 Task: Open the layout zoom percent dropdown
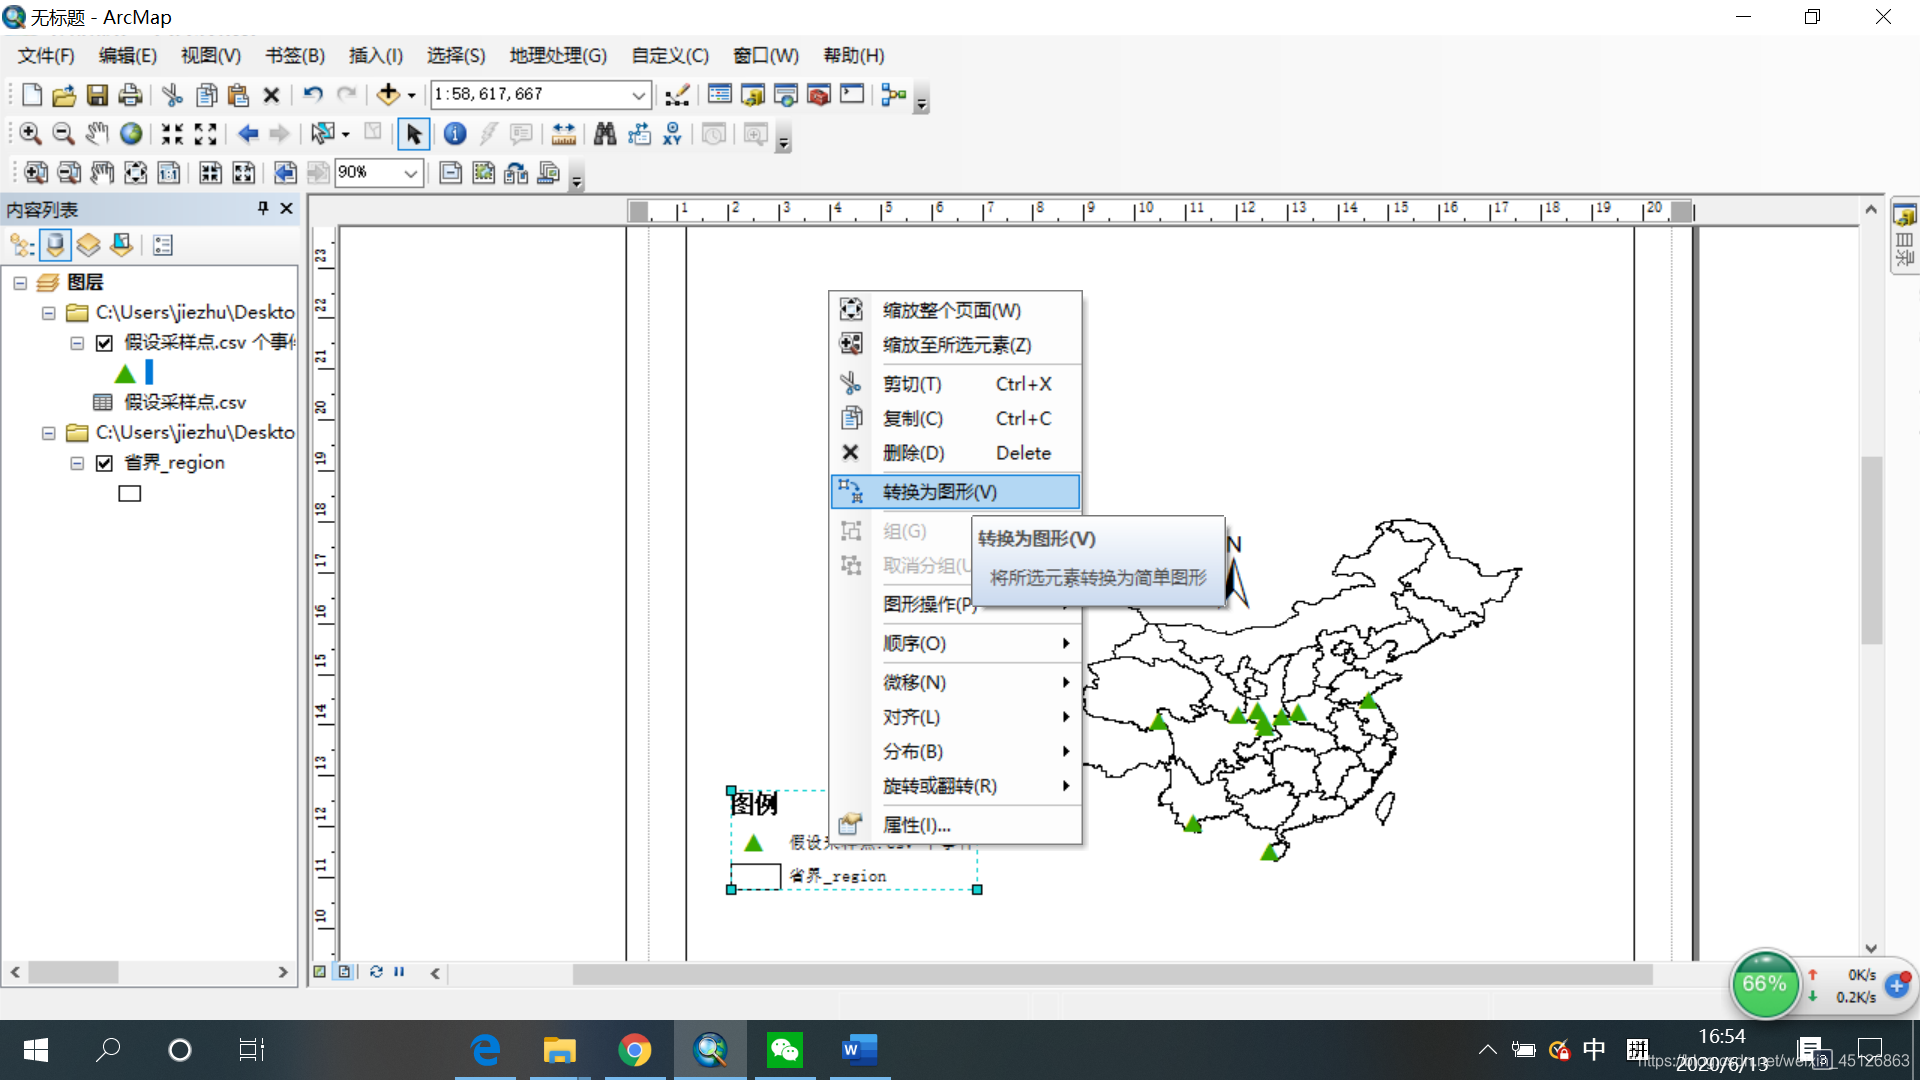coord(410,173)
